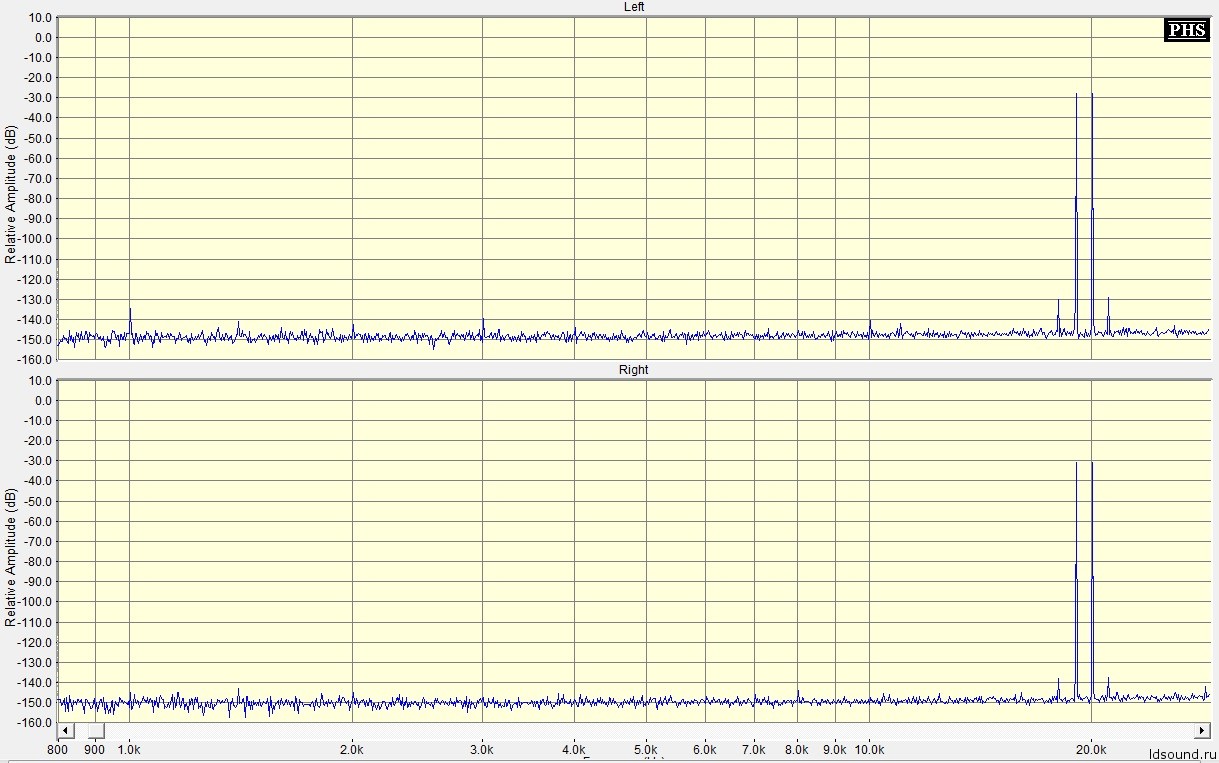This screenshot has width=1219, height=763.
Task: Click the 20.0k frequency axis label
Action: coord(1091,749)
